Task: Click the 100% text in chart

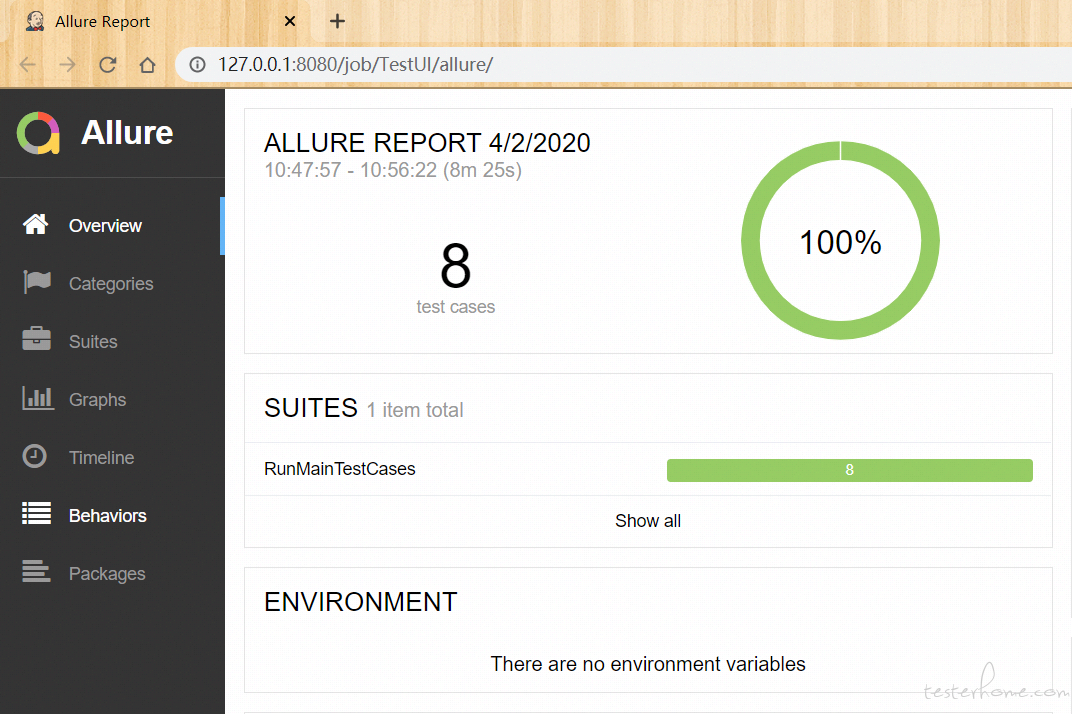Action: (840, 243)
